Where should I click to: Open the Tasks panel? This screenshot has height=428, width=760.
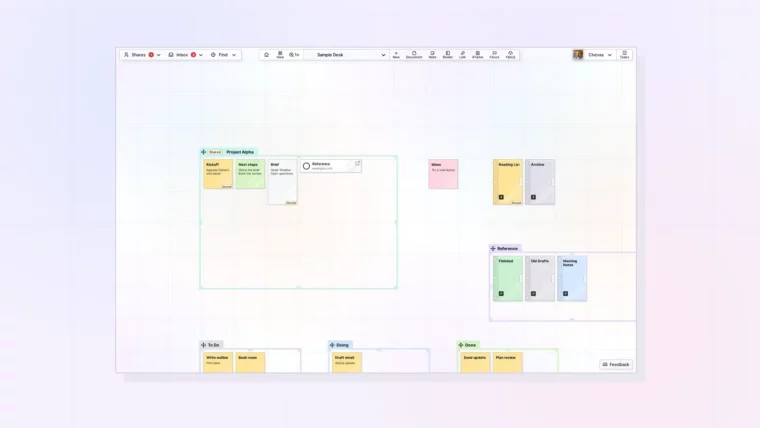[624, 55]
